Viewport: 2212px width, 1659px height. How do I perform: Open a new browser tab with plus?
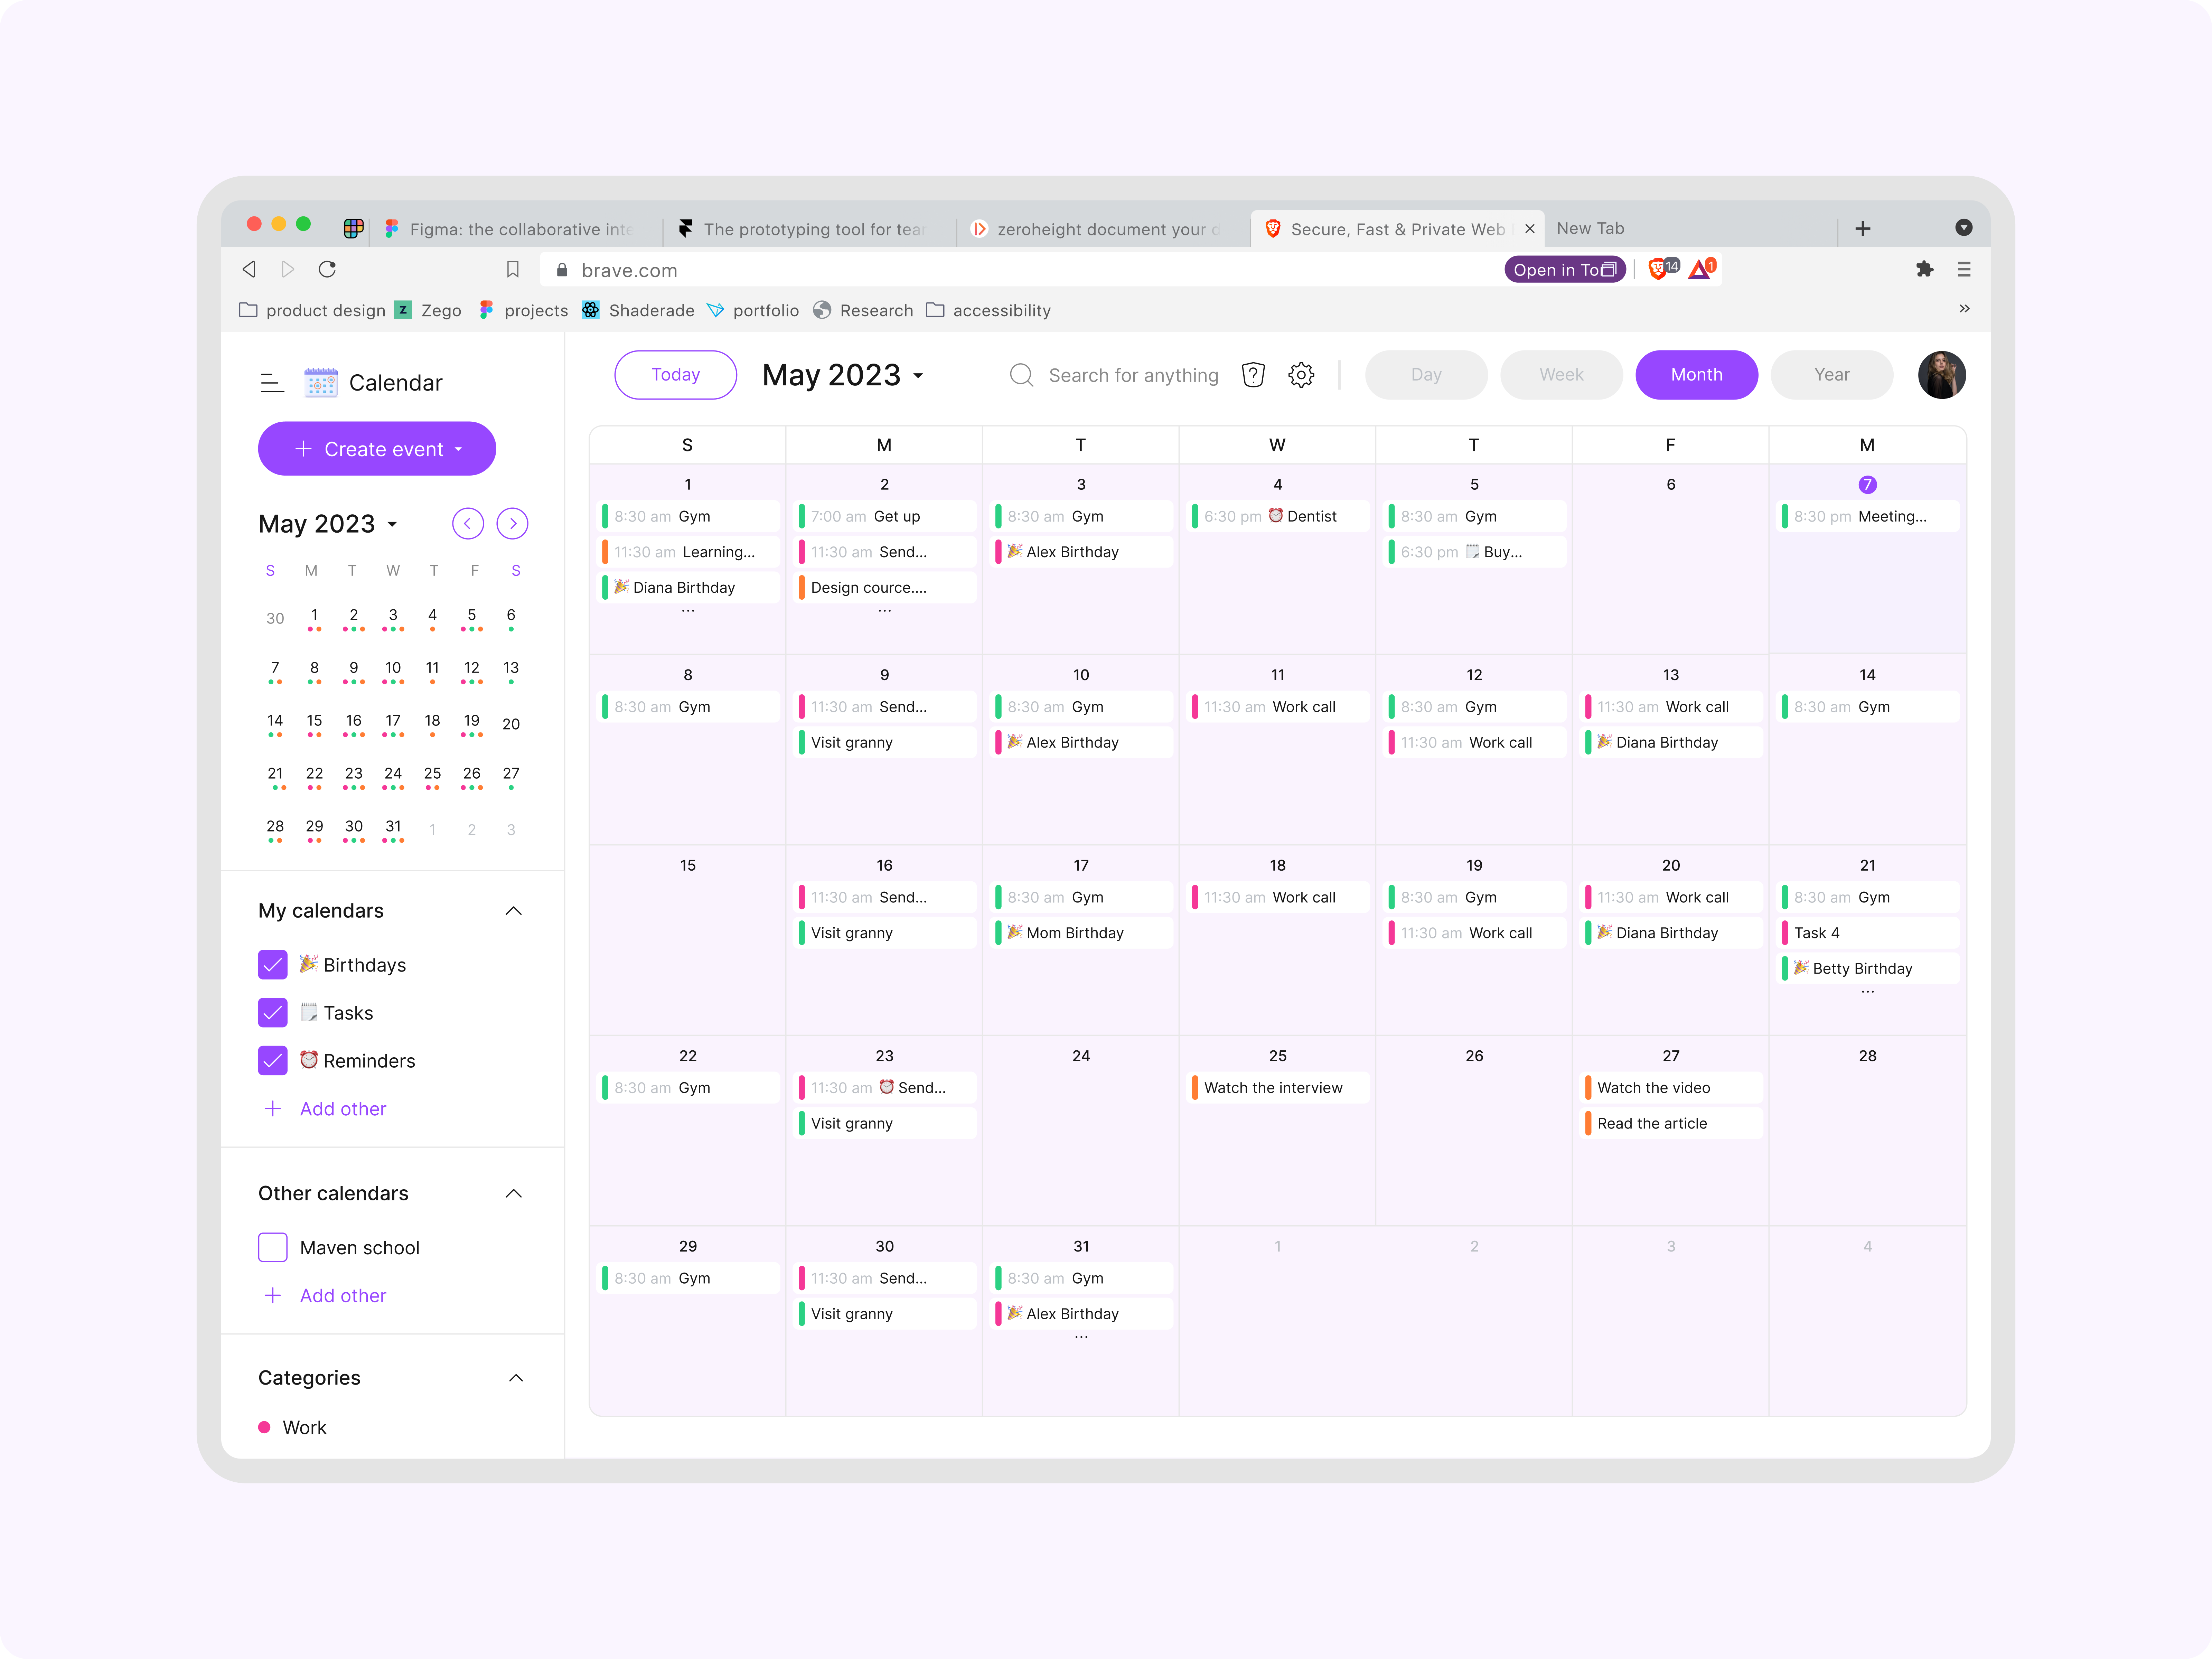[x=1863, y=229]
